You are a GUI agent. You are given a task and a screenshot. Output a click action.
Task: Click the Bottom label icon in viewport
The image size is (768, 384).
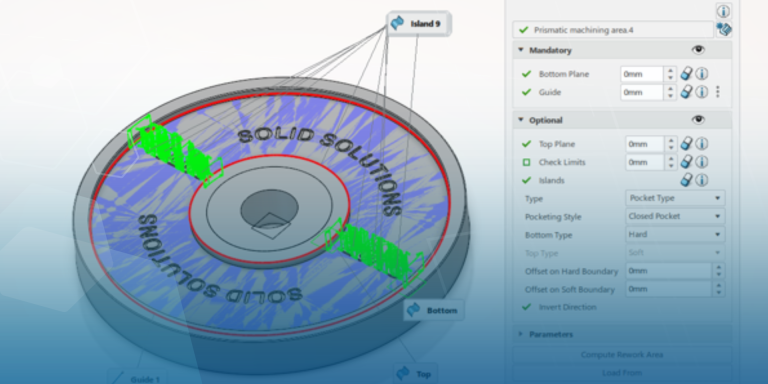pyautogui.click(x=414, y=310)
